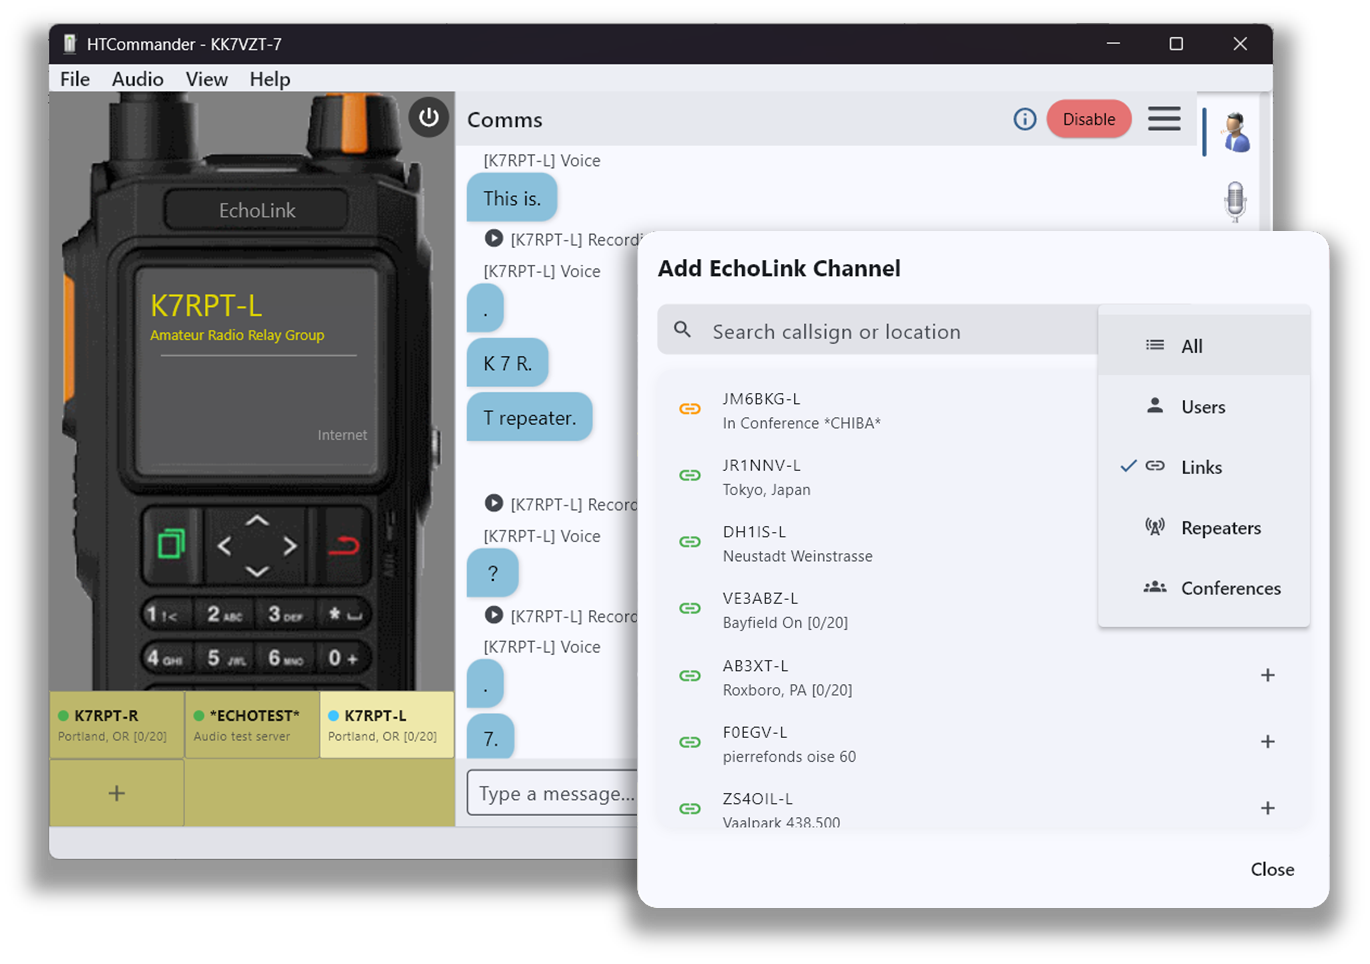The image size is (1370, 964).
Task: Select the AB3XT-L Roxboro entry
Action: point(984,676)
